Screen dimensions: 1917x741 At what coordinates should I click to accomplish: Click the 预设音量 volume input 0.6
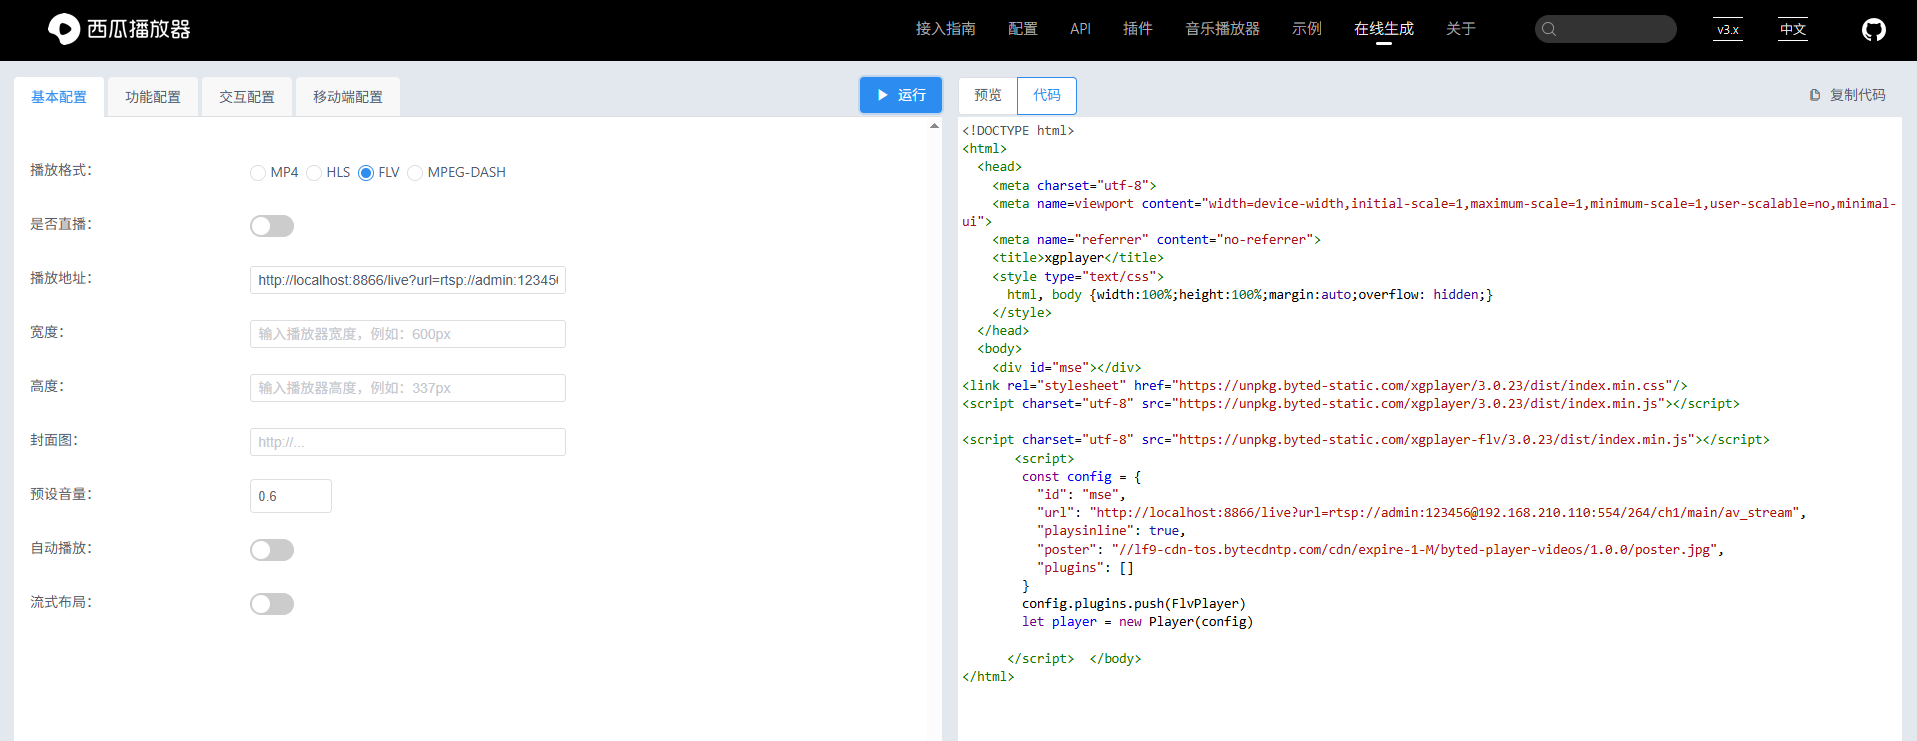pyautogui.click(x=291, y=496)
